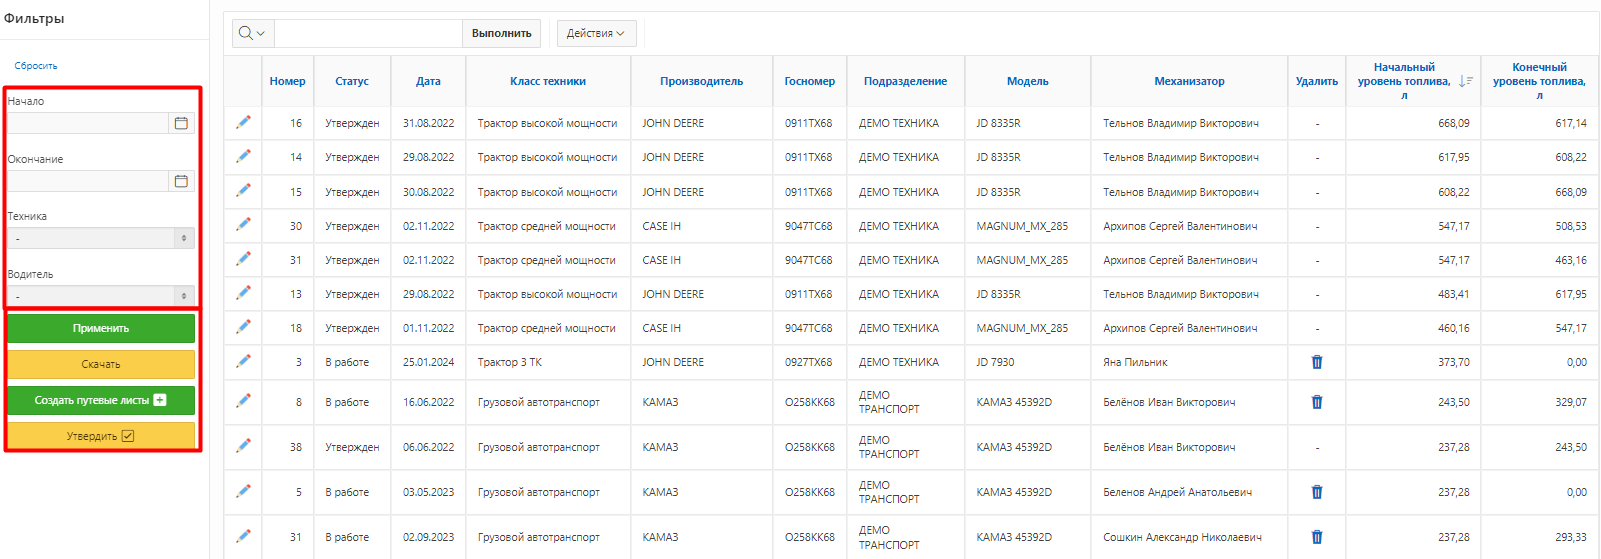This screenshot has height=559, width=1601.
Task: Open the calendar picker for Окончание date
Action: tap(181, 181)
